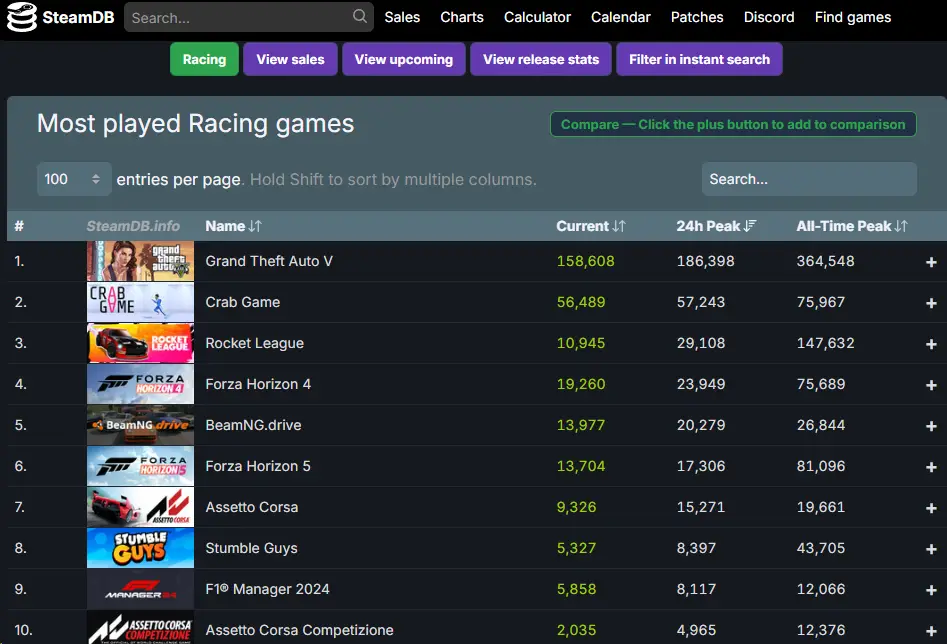Add Crab Game to comparison
947x644 pixels.
pos(928,302)
